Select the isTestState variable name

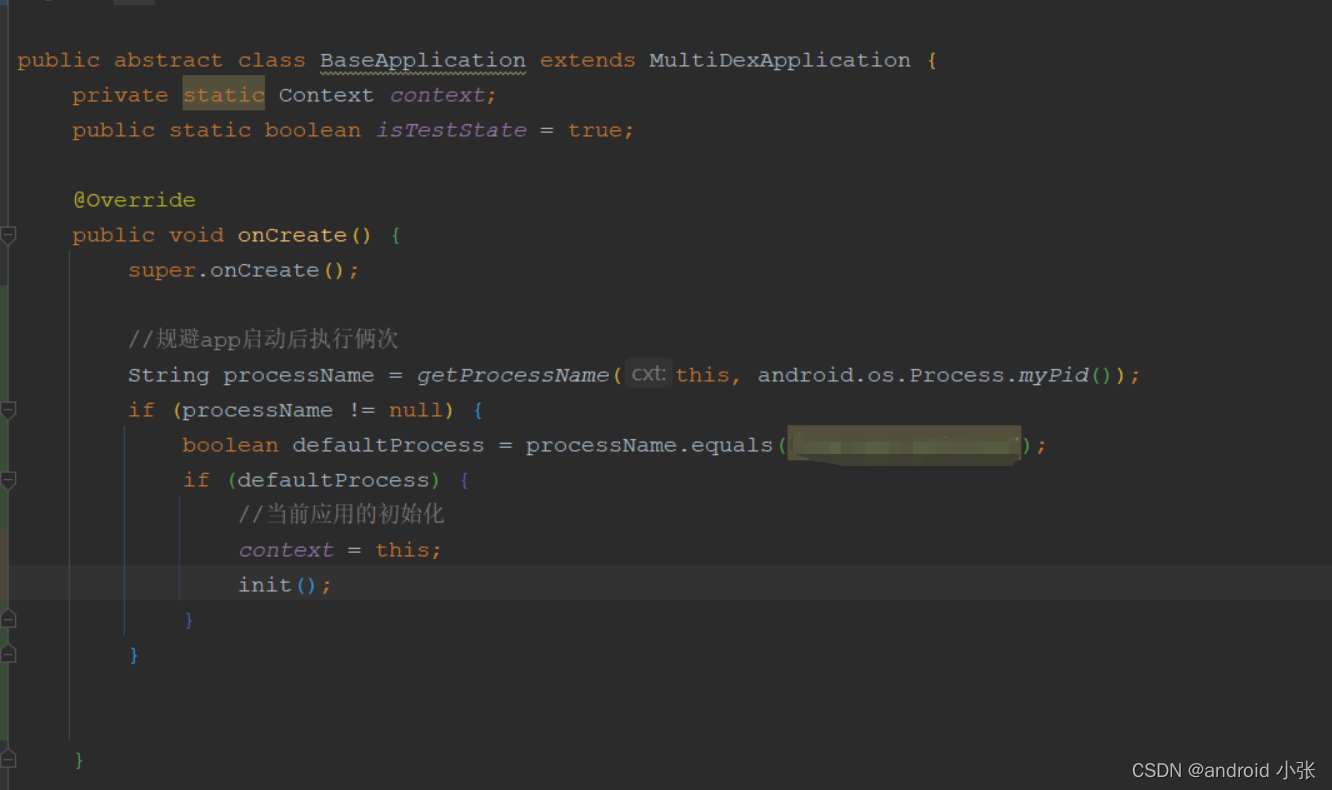451,129
